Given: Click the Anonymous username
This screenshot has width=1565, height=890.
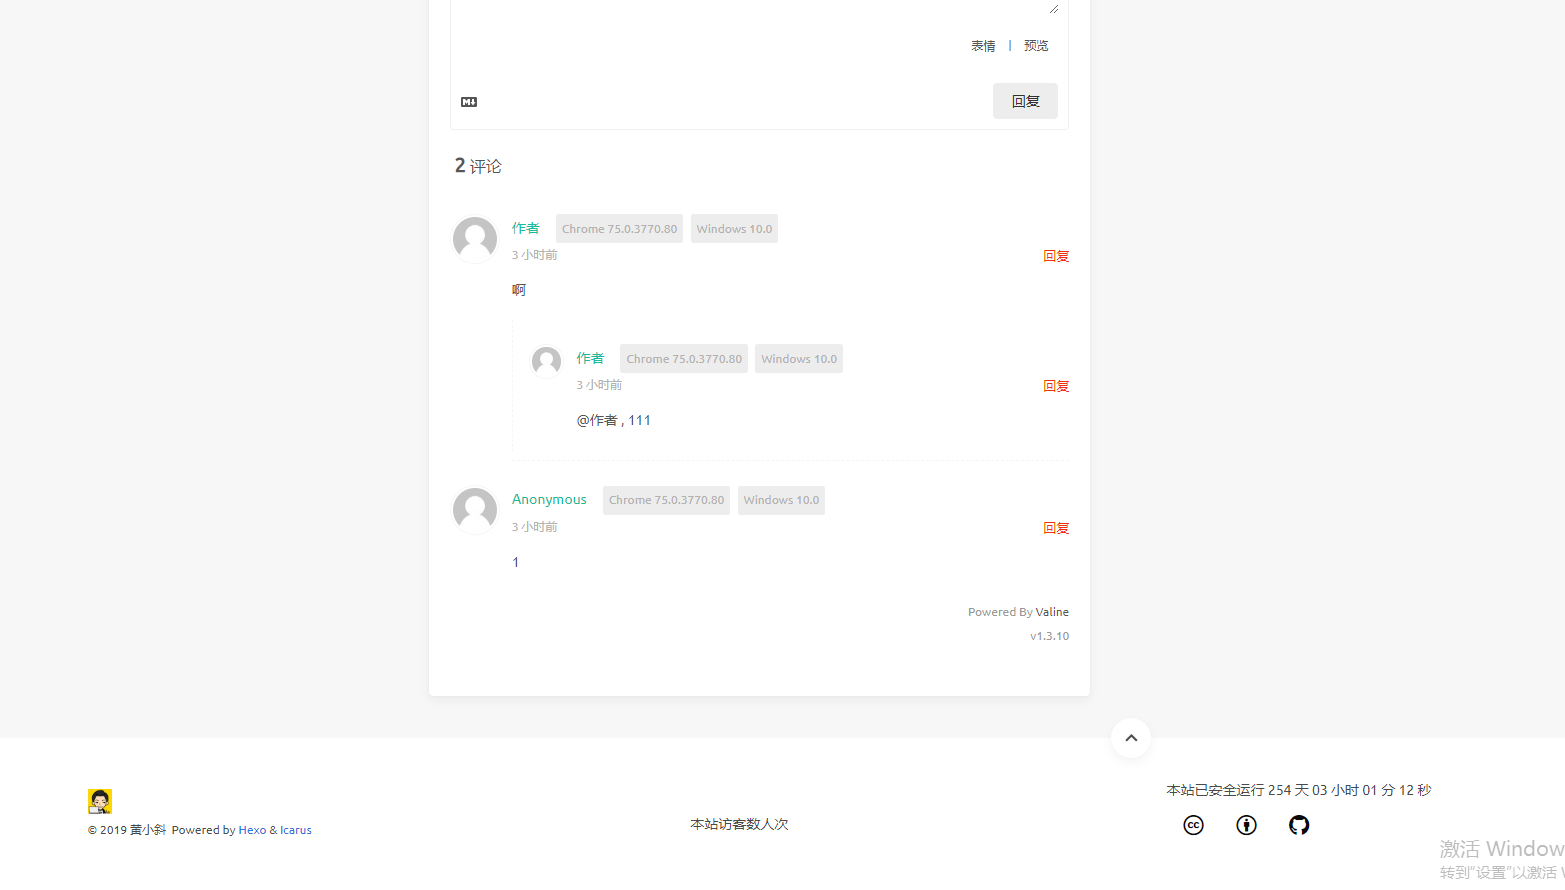Looking at the screenshot, I should click(x=549, y=499).
